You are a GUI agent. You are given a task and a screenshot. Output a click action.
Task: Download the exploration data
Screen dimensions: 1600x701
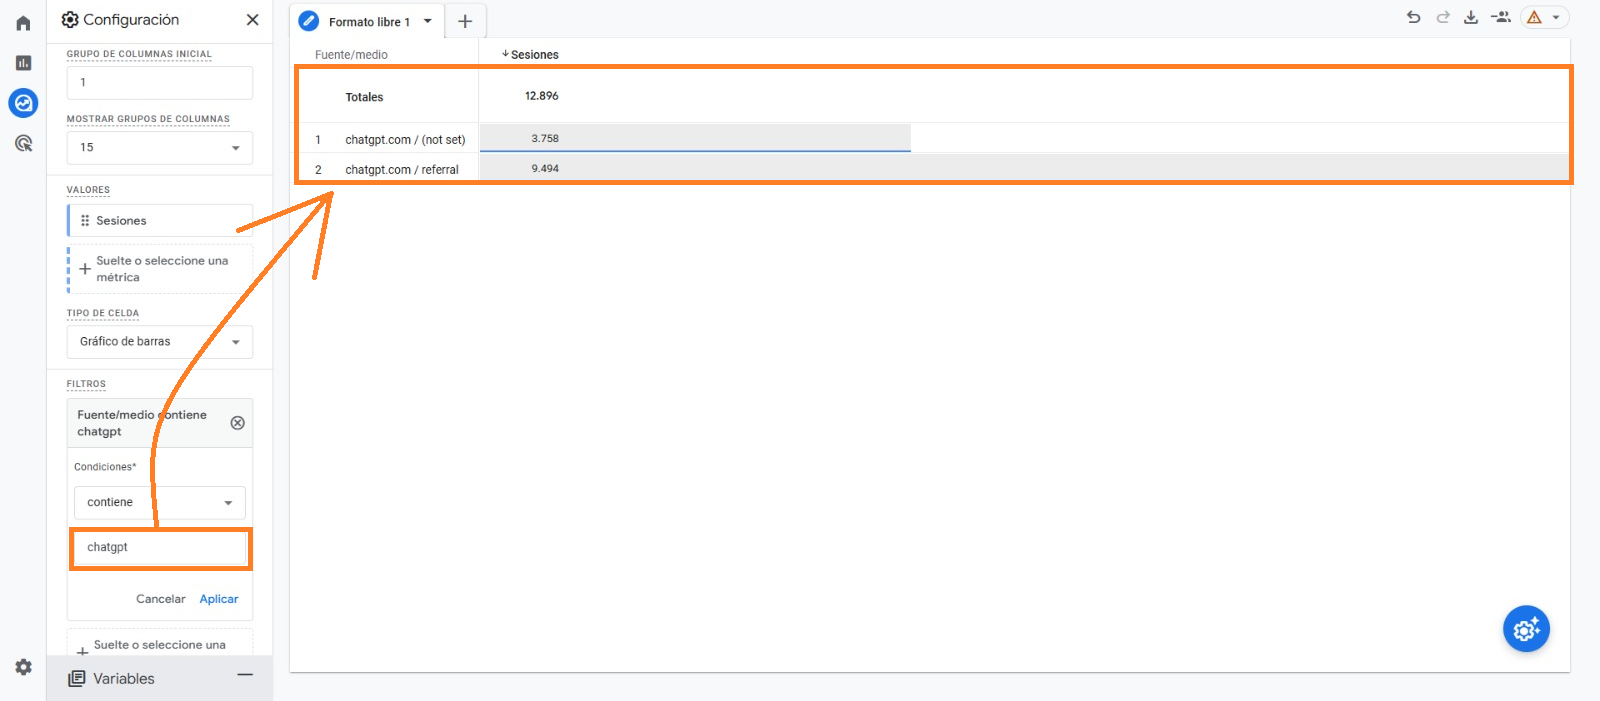(1471, 17)
